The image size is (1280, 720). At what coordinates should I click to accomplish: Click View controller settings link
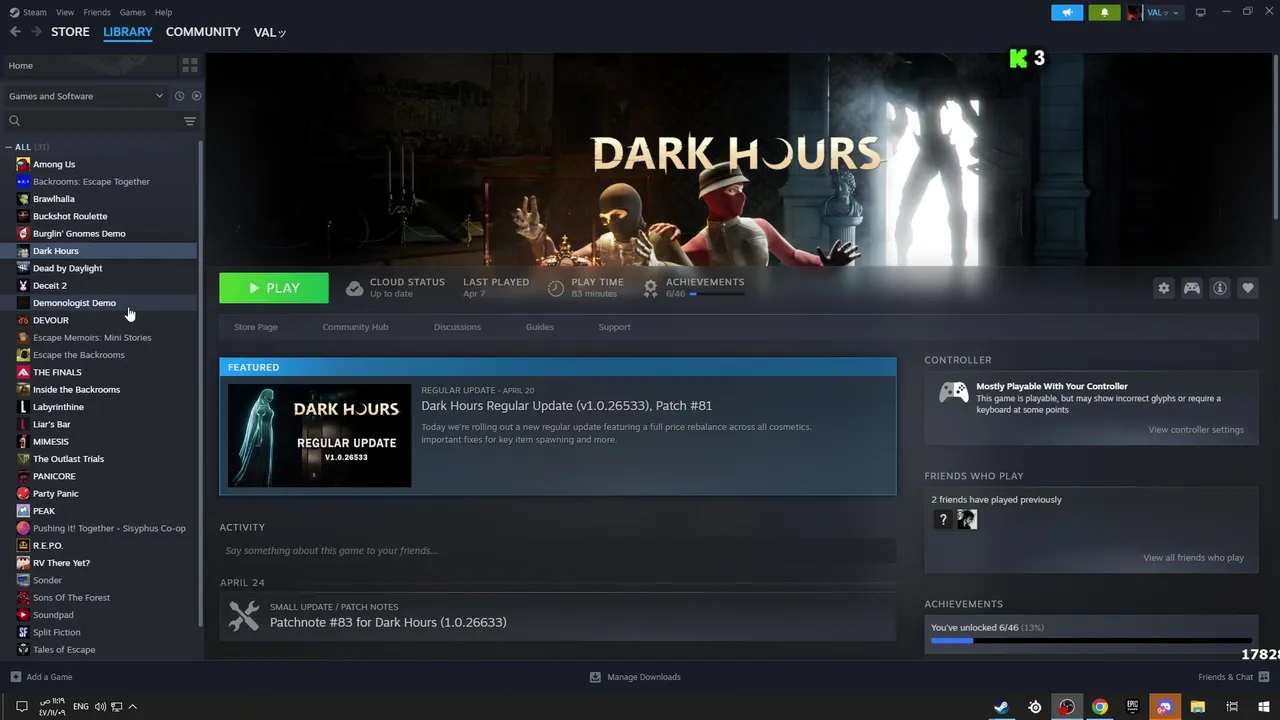[1196, 430]
